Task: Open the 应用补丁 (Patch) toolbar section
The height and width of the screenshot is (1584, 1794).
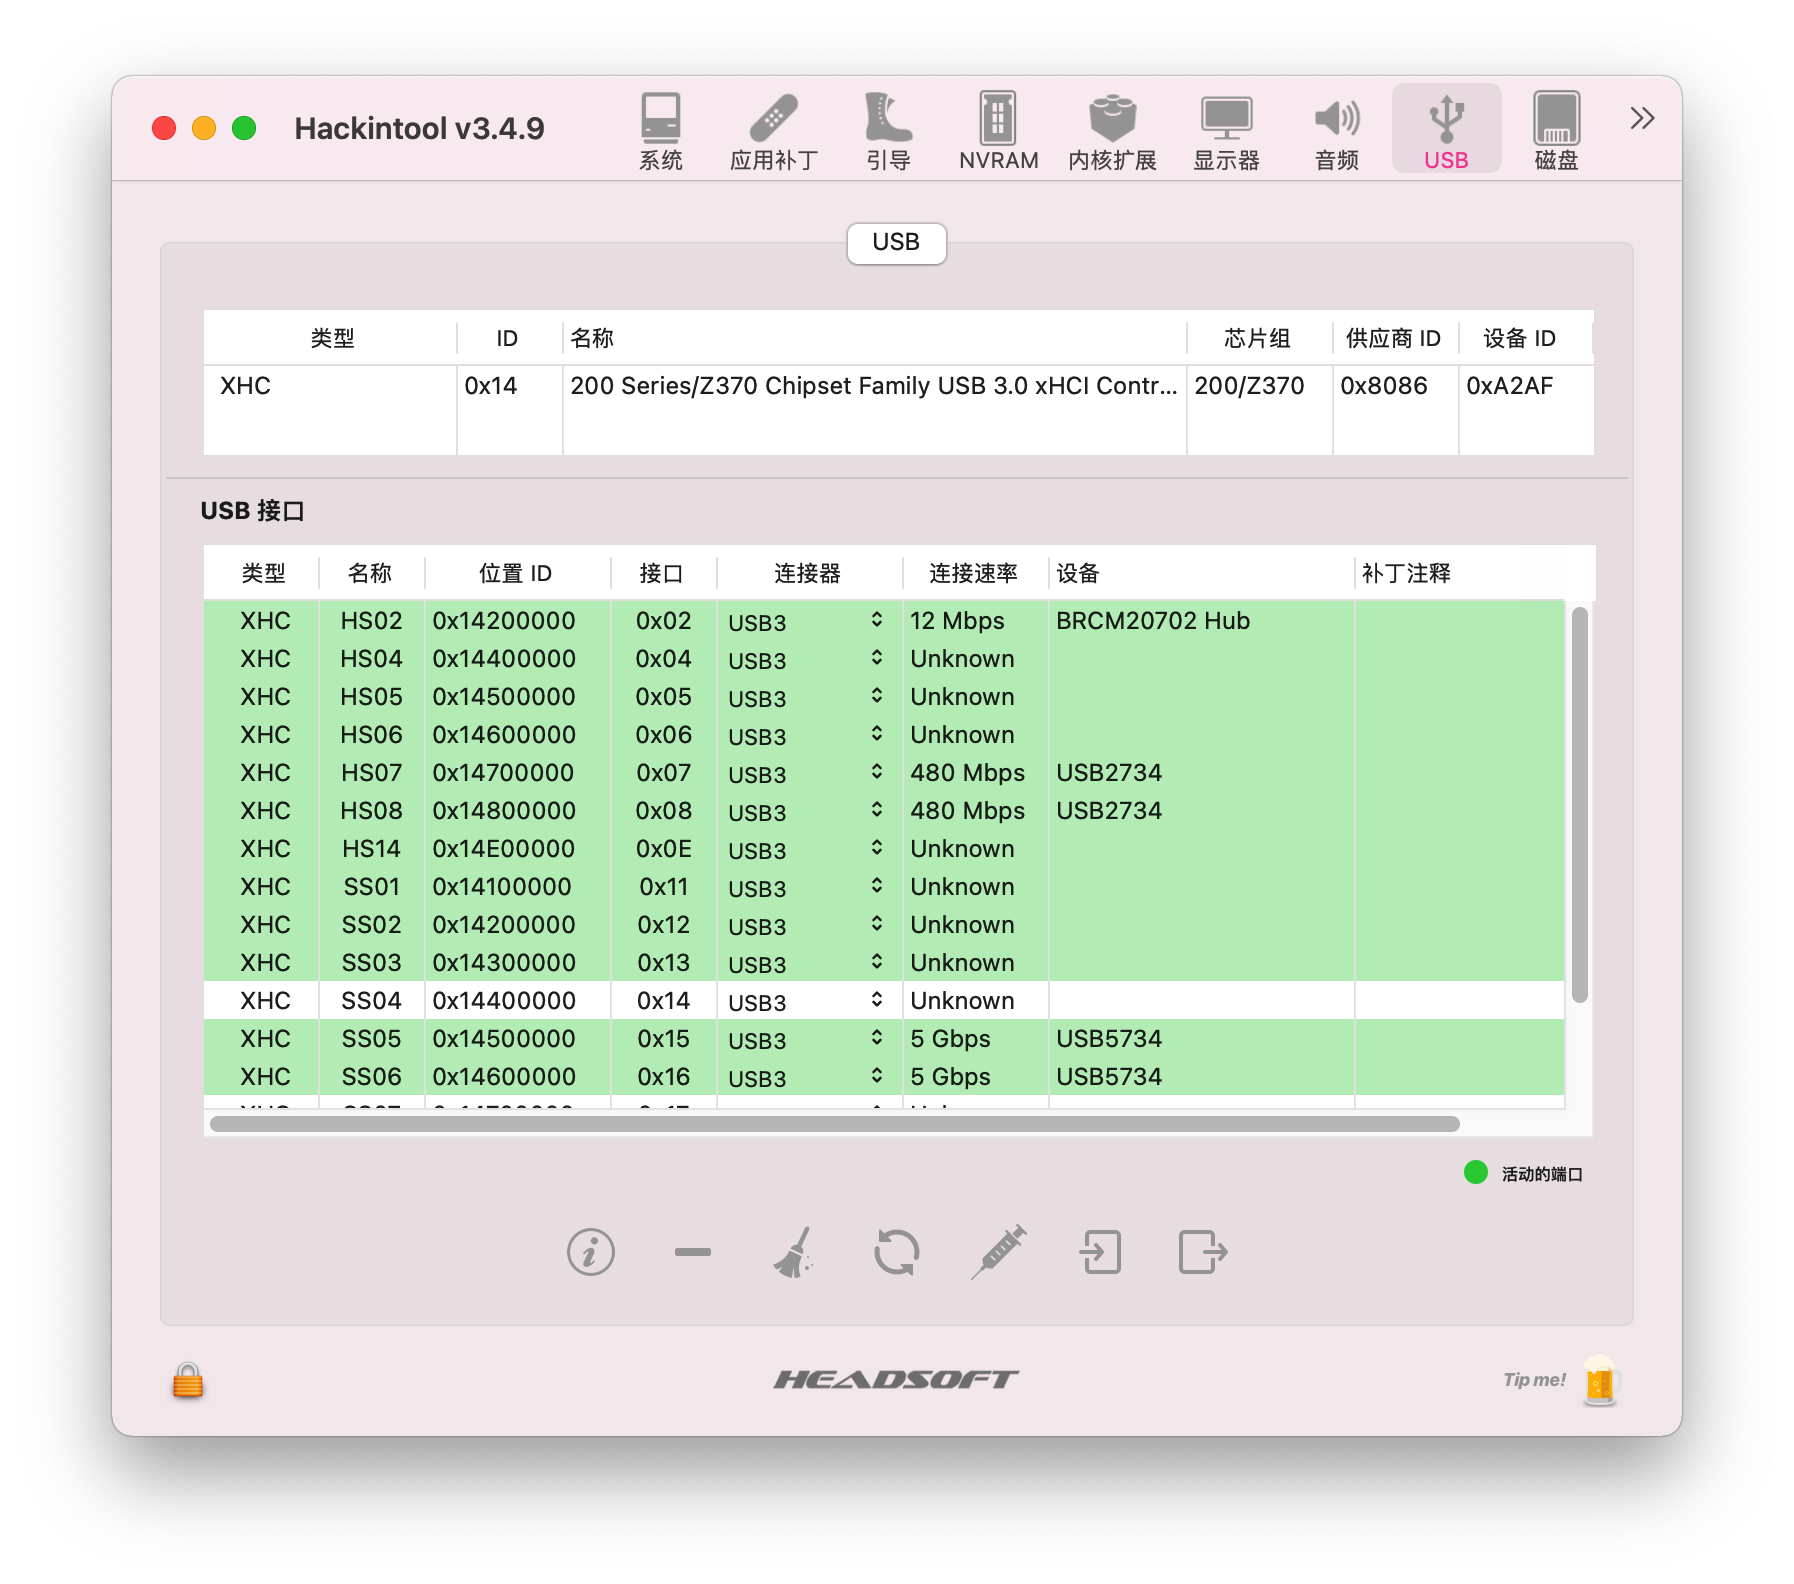Action: 773,130
